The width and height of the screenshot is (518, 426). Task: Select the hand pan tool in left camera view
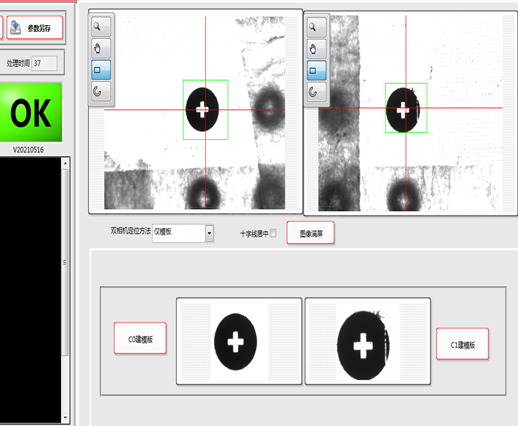[101, 48]
